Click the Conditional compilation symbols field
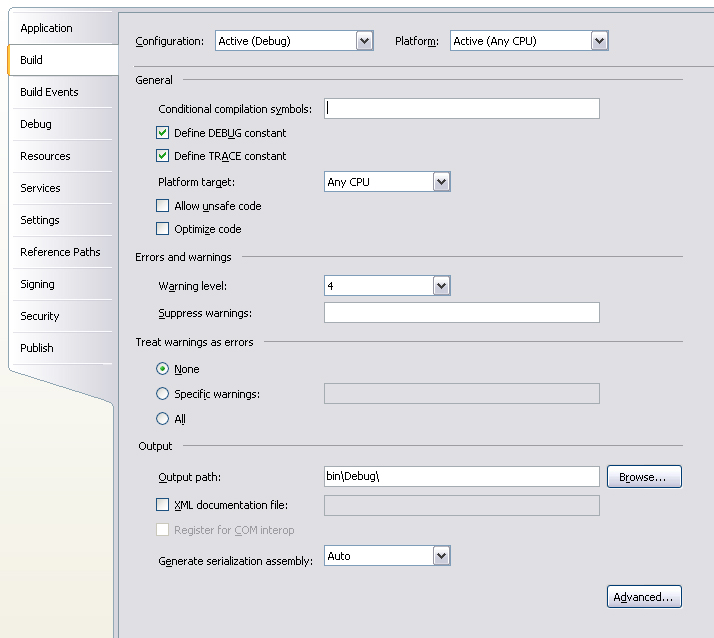This screenshot has width=714, height=638. point(462,109)
